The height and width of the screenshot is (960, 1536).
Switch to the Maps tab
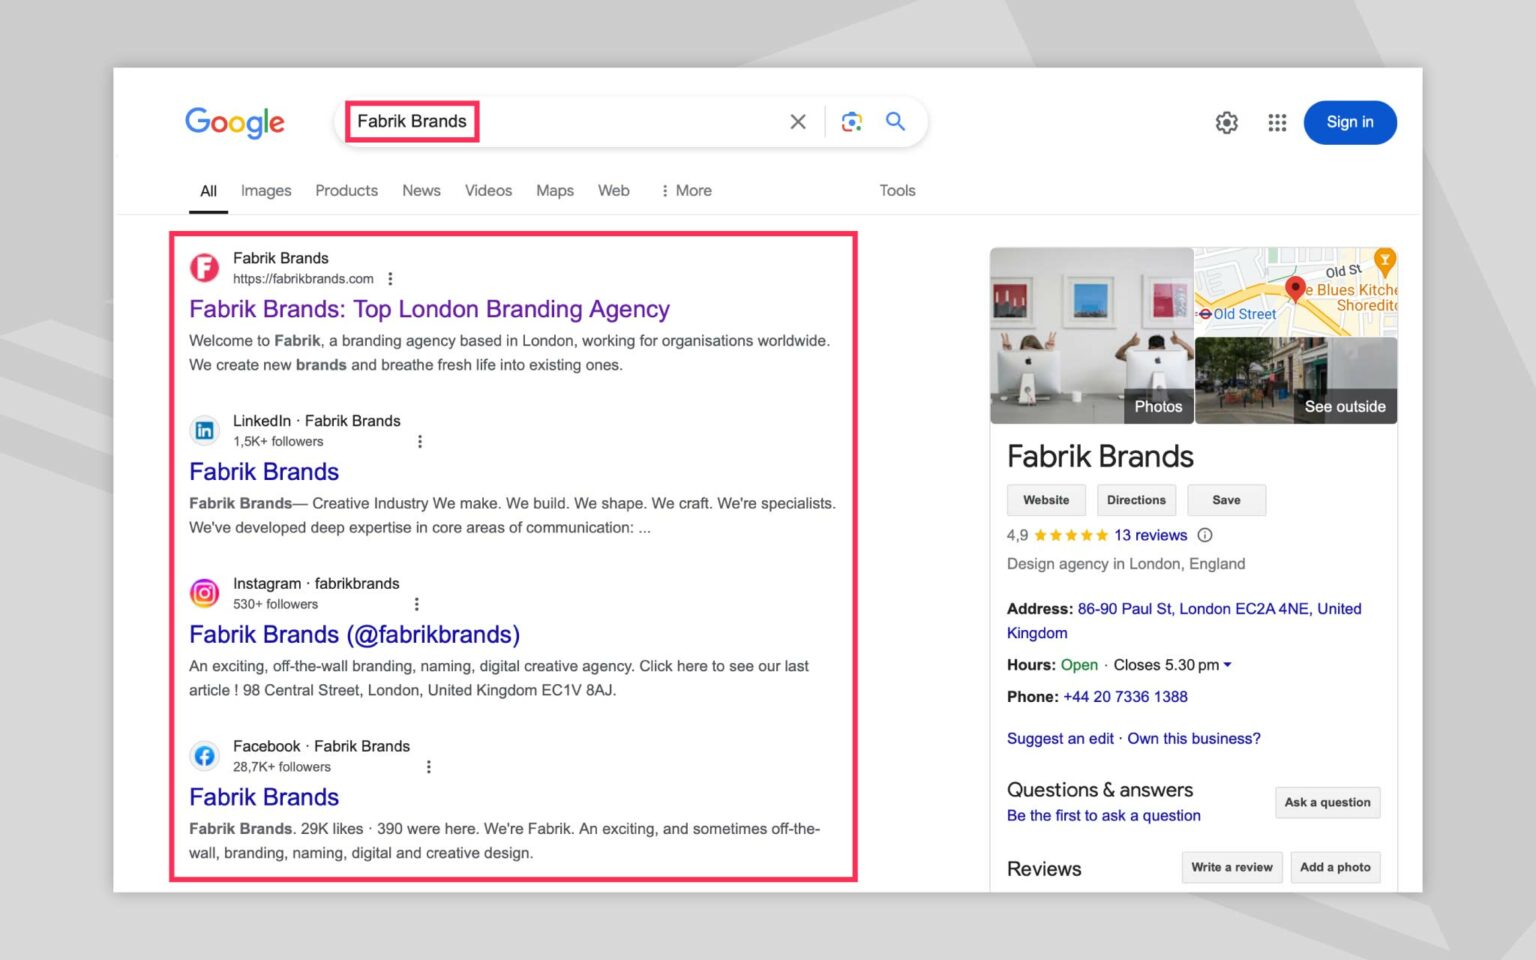[x=555, y=190]
